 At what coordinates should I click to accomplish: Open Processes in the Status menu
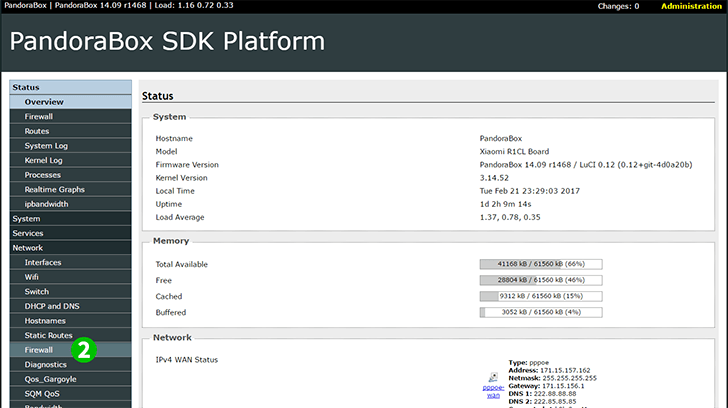[x=43, y=175]
